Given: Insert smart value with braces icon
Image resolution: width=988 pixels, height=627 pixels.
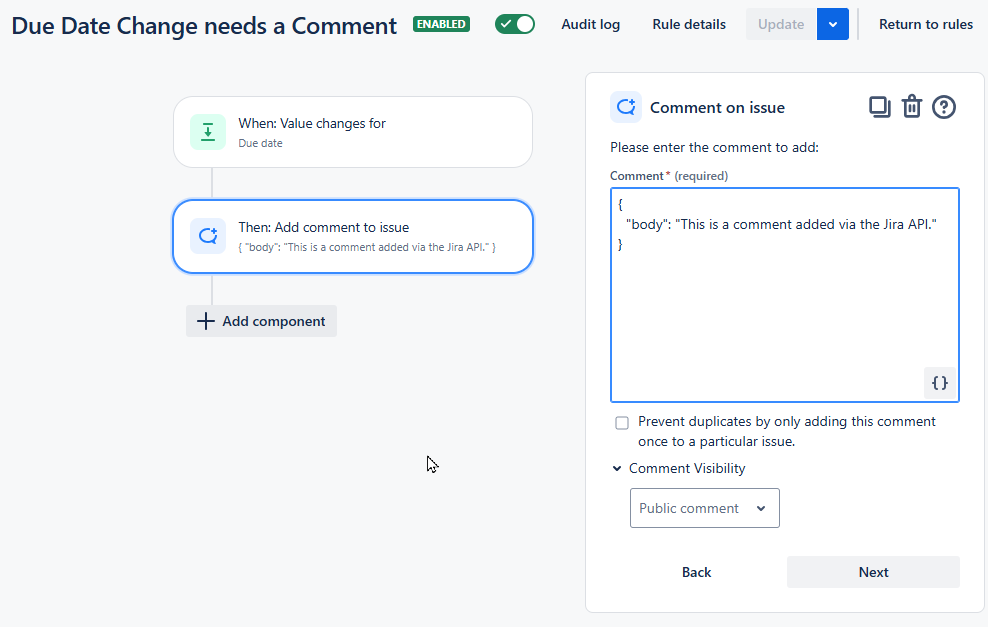Looking at the screenshot, I should [x=939, y=383].
